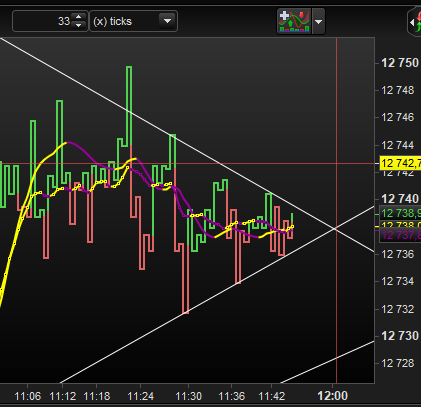
Task: Expand the arrow beside the indicator icon
Action: click(318, 22)
